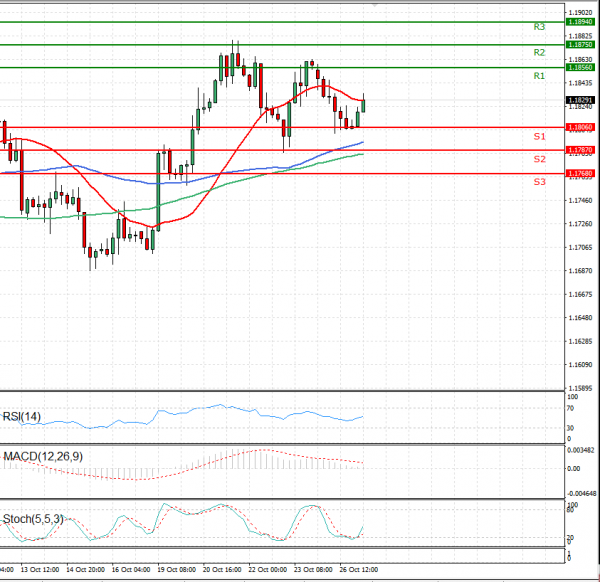Click the 1.16285 price axis value

pyautogui.click(x=580, y=341)
